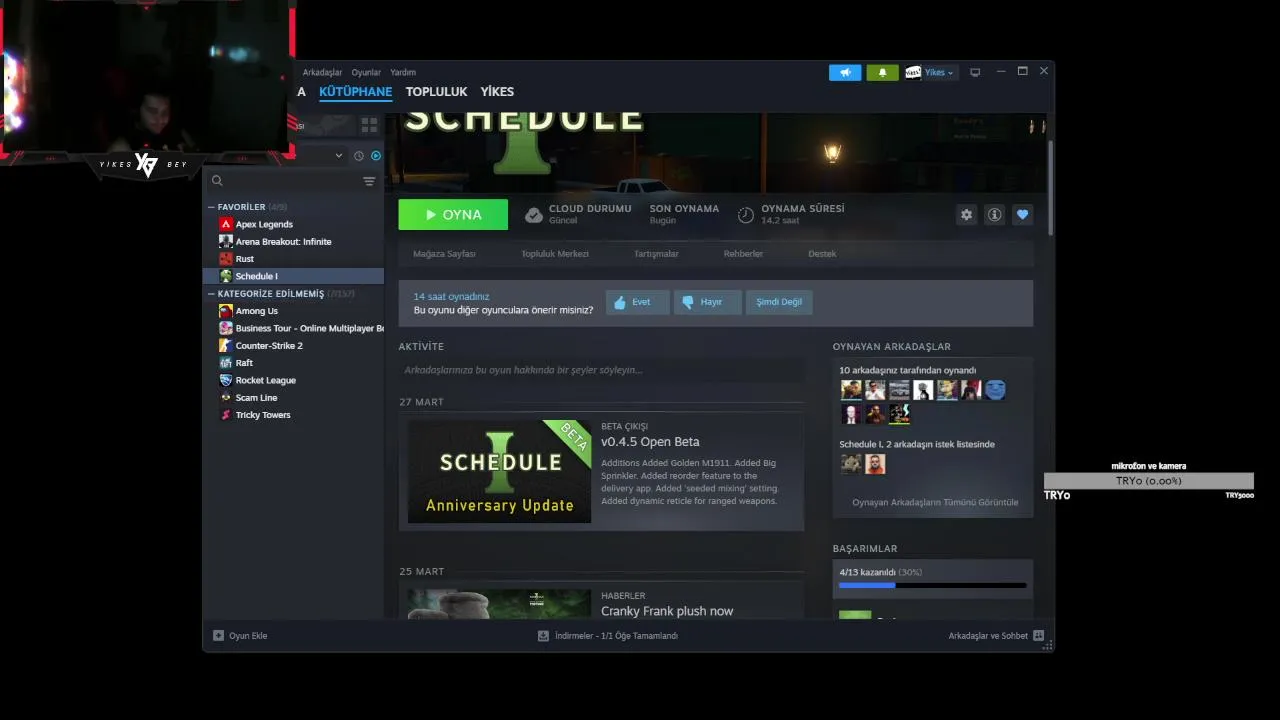Click the achievements progress bar

(932, 585)
